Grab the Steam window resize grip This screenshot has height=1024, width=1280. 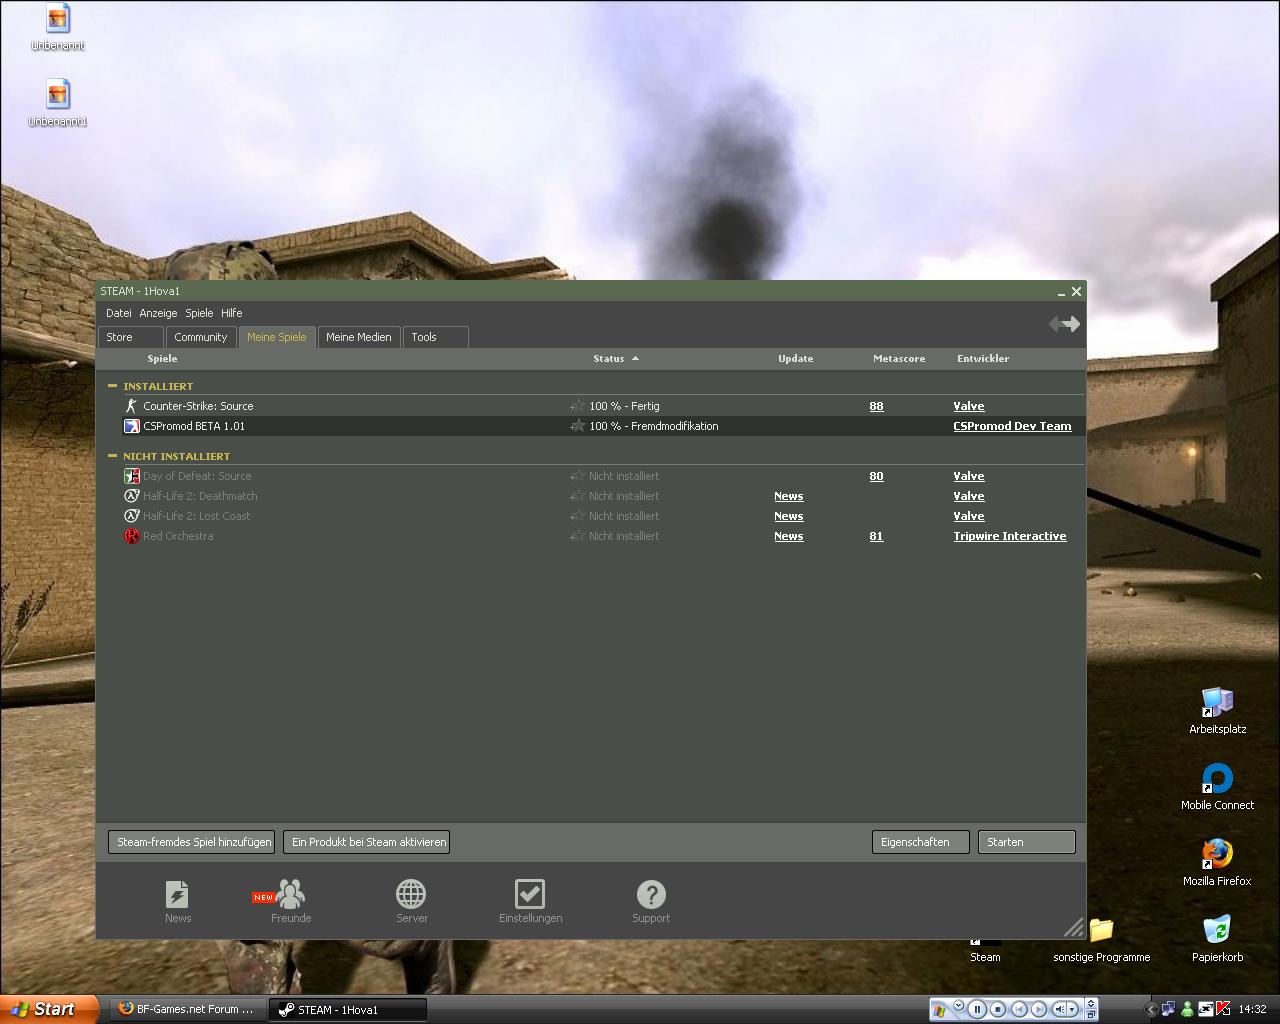(1074, 927)
